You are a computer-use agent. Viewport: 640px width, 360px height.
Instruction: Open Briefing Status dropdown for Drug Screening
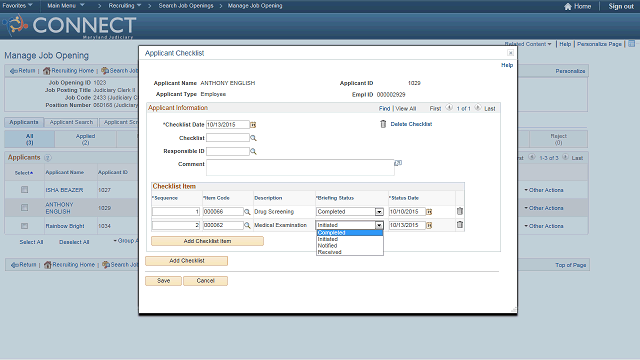coord(379,212)
